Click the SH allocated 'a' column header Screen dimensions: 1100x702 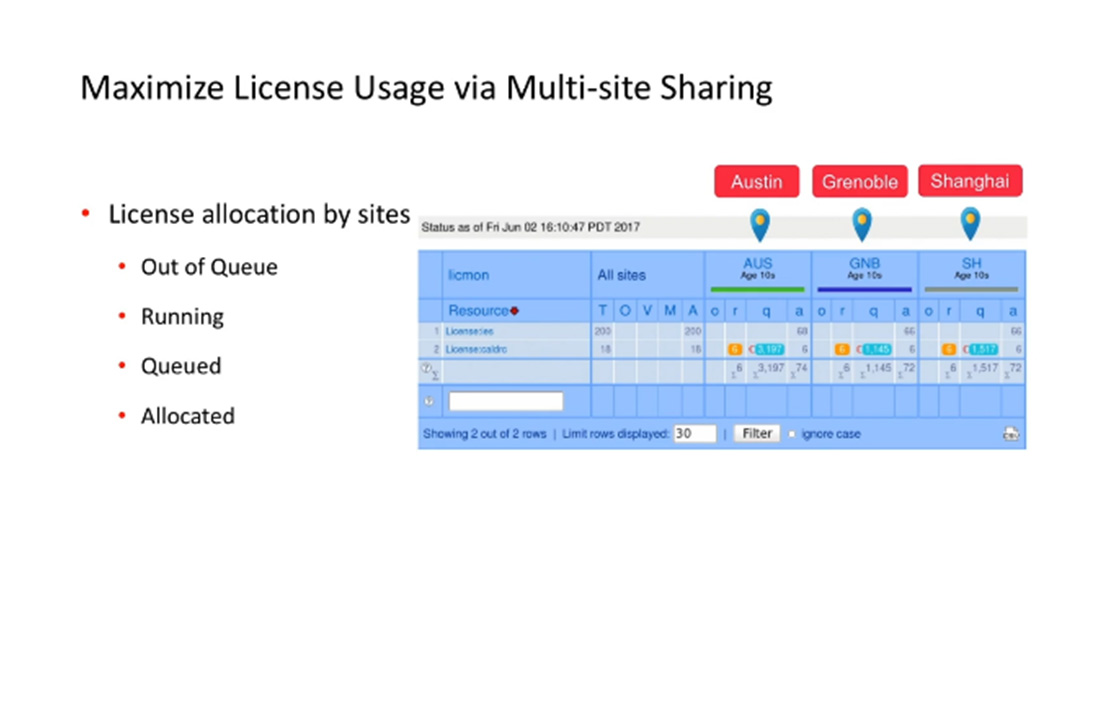point(1012,311)
